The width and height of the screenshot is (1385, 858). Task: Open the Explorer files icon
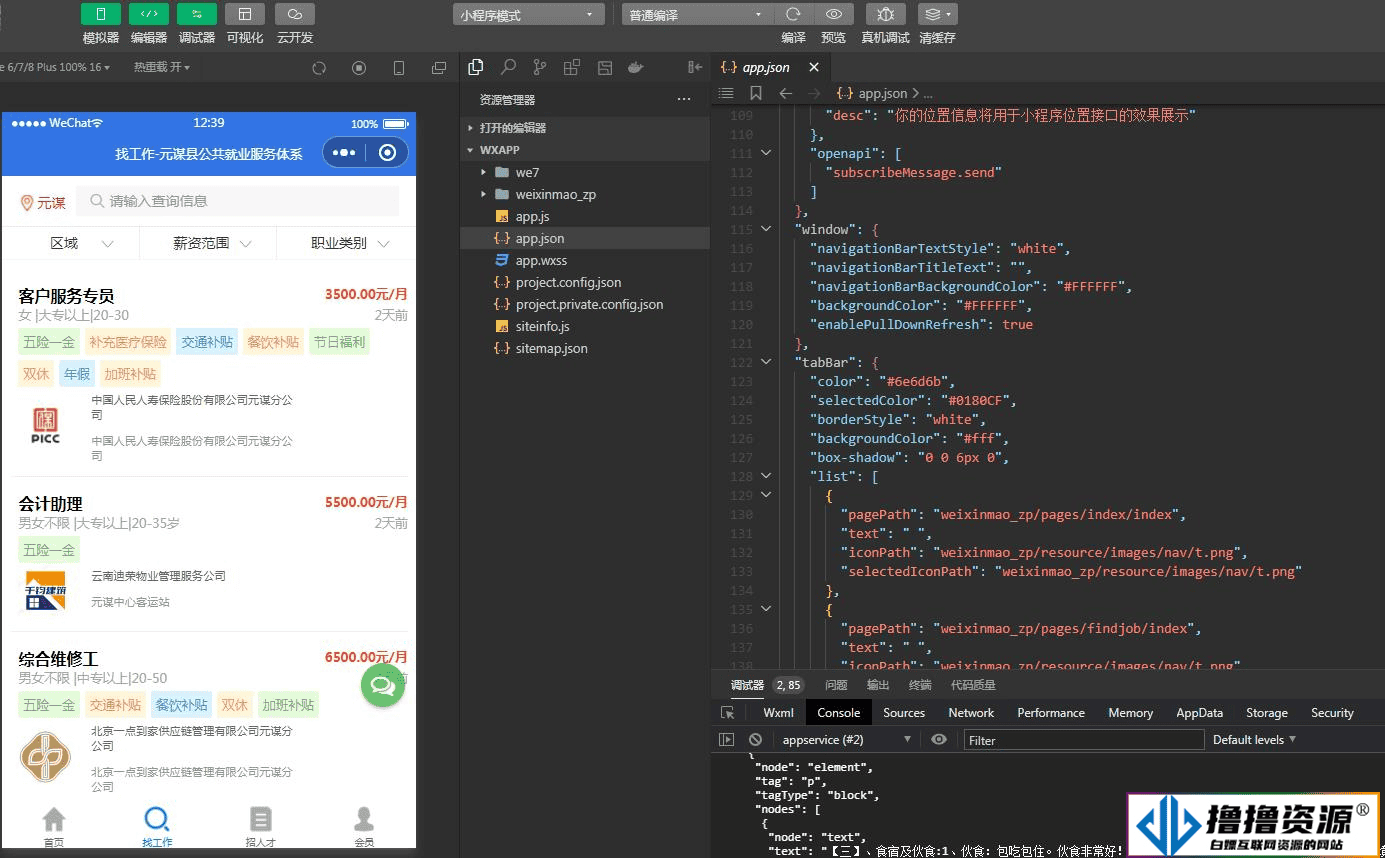pyautogui.click(x=476, y=67)
